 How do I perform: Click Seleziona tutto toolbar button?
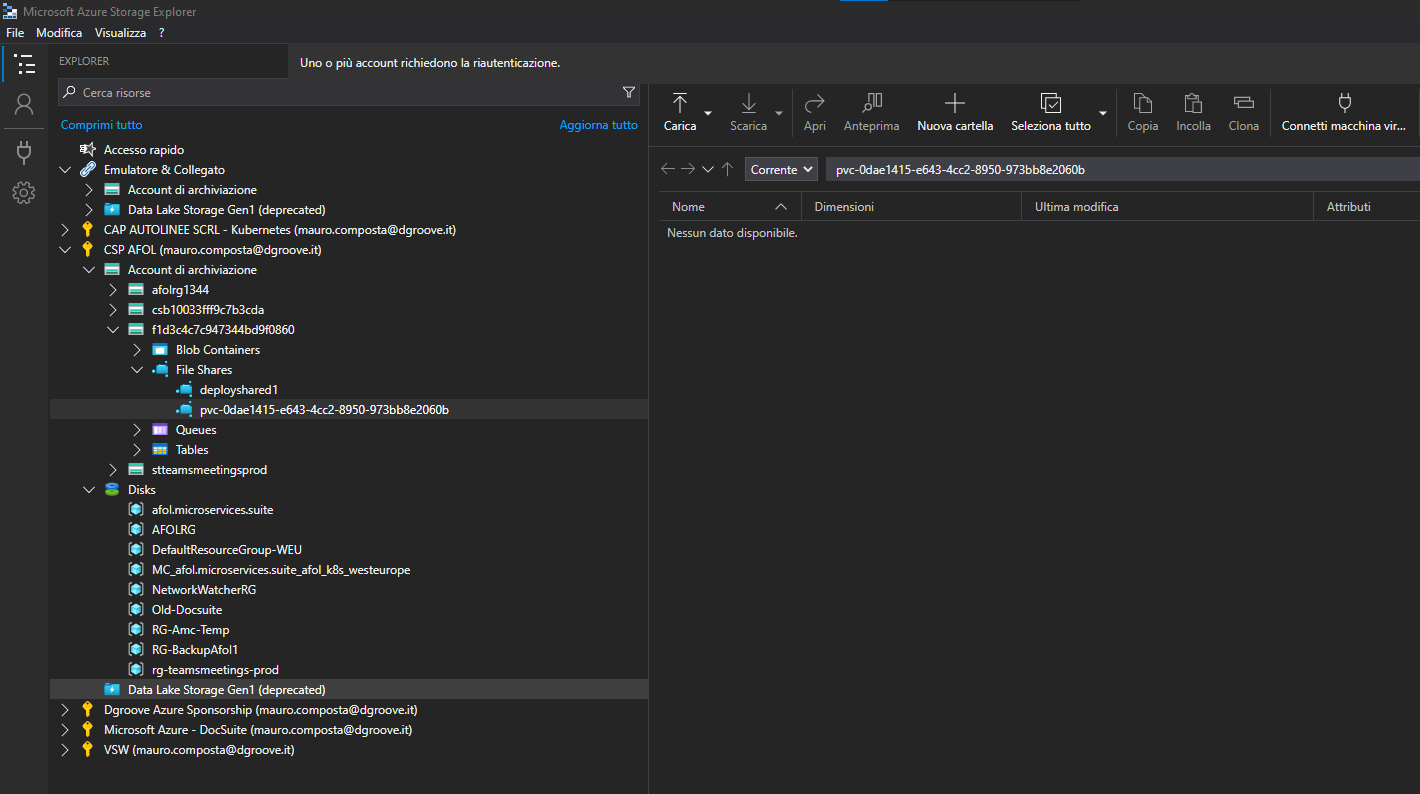point(1051,112)
